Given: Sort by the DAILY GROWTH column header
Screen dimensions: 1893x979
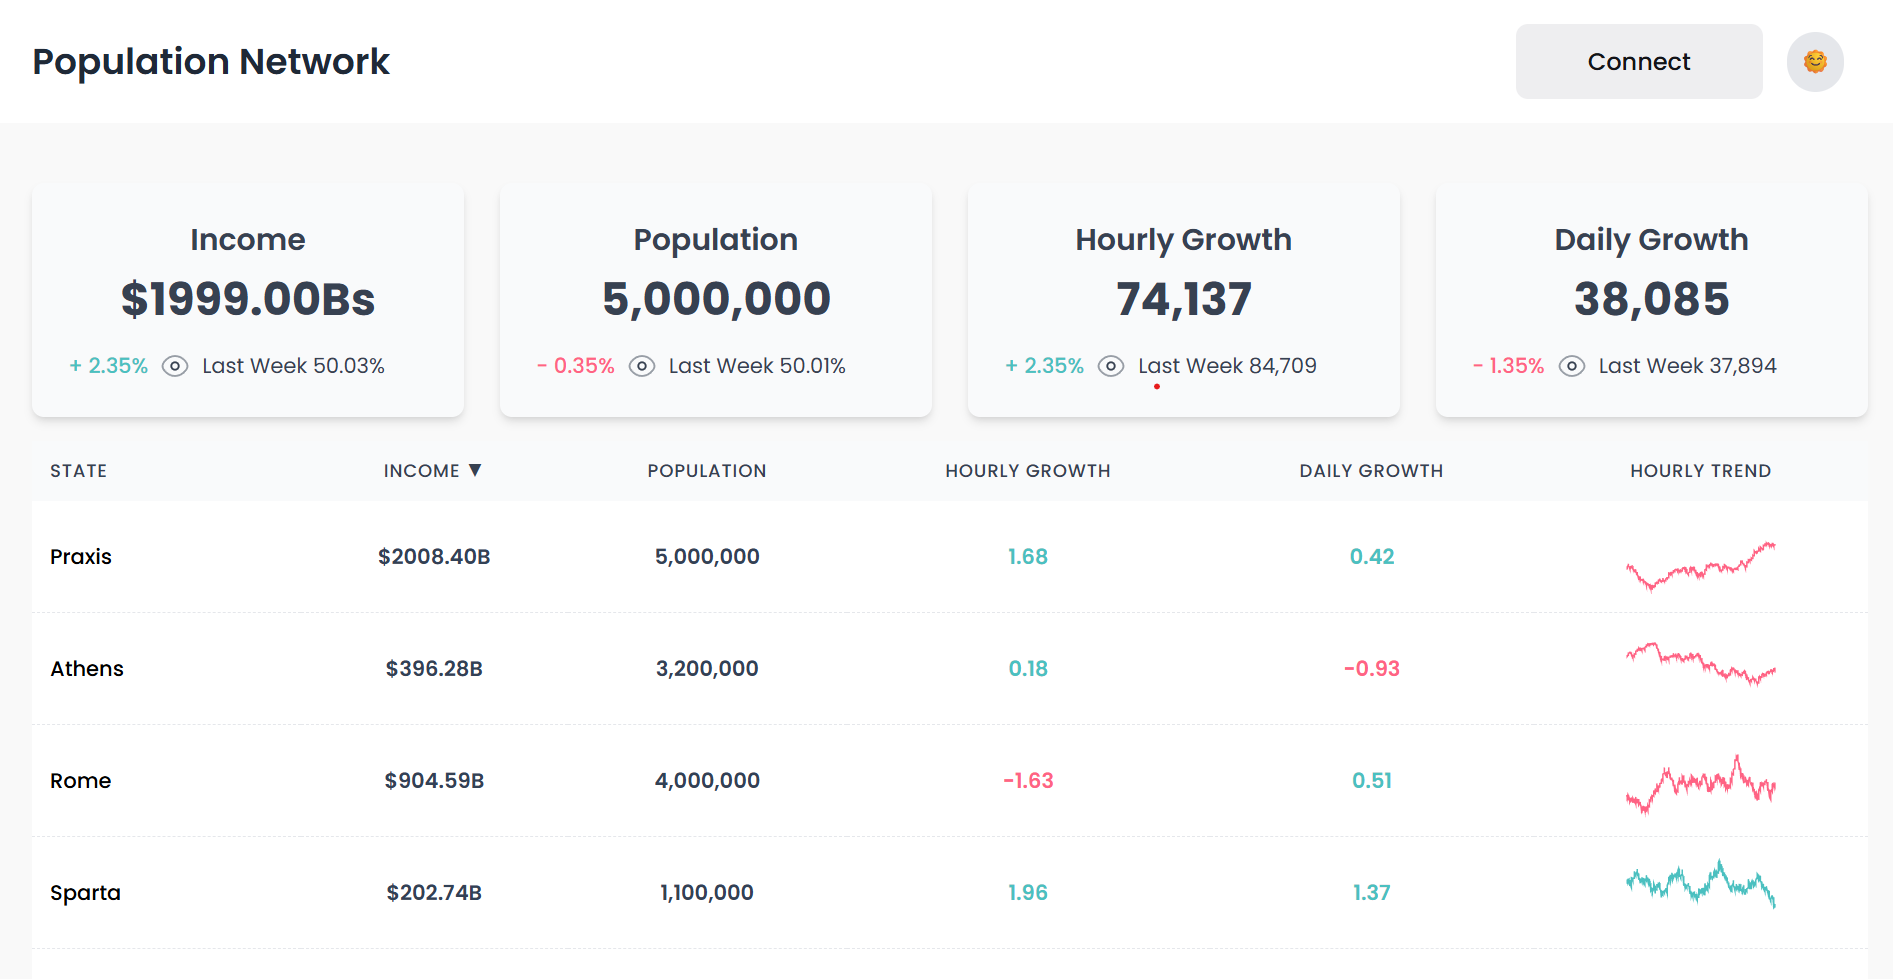Looking at the screenshot, I should point(1371,471).
